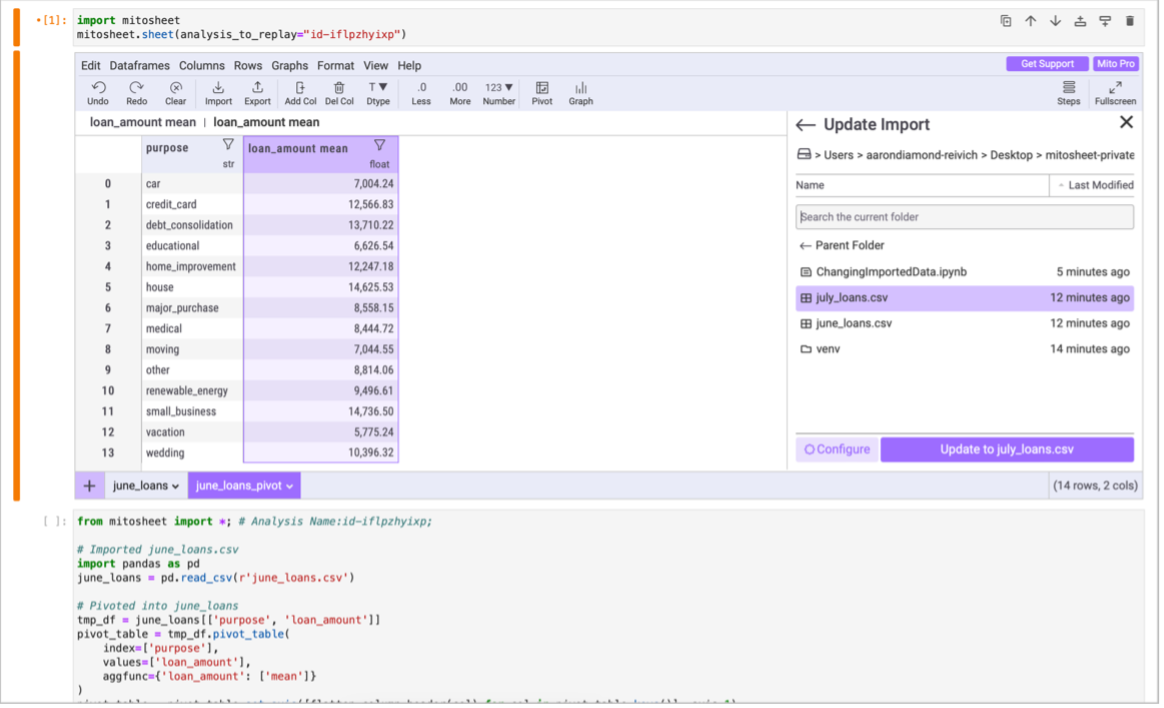
Task: Open the Pivot table tool
Action: pos(542,88)
